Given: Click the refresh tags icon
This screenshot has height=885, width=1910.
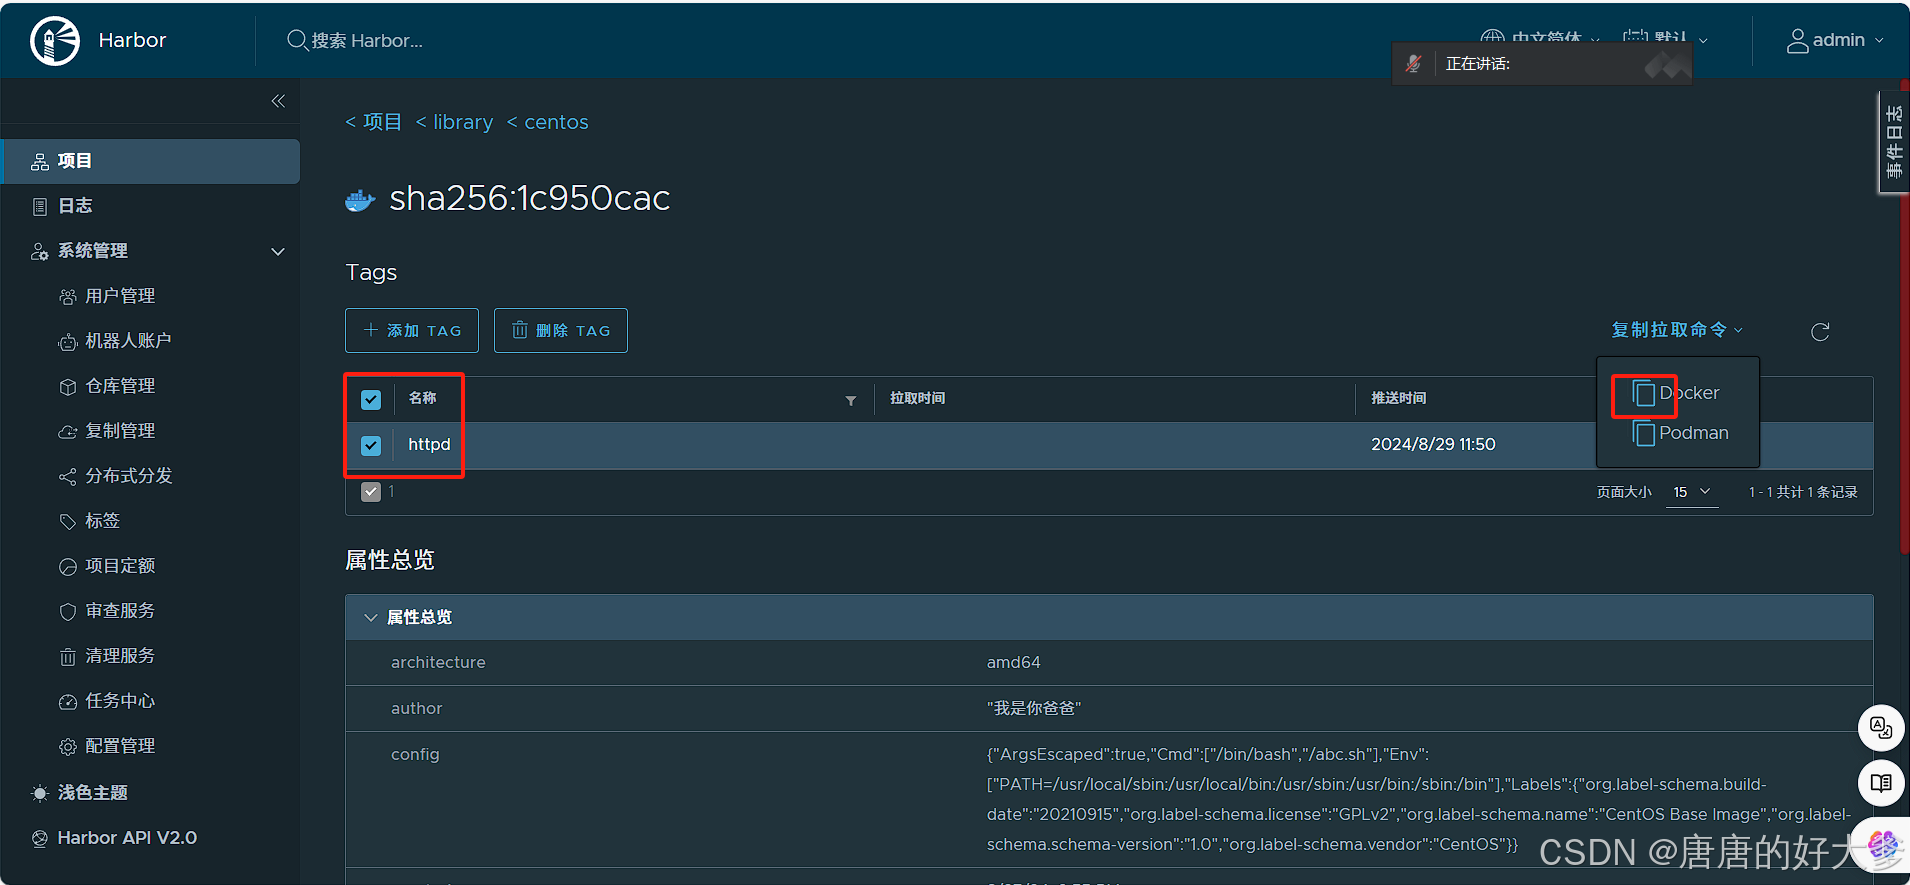Looking at the screenshot, I should click(1820, 332).
